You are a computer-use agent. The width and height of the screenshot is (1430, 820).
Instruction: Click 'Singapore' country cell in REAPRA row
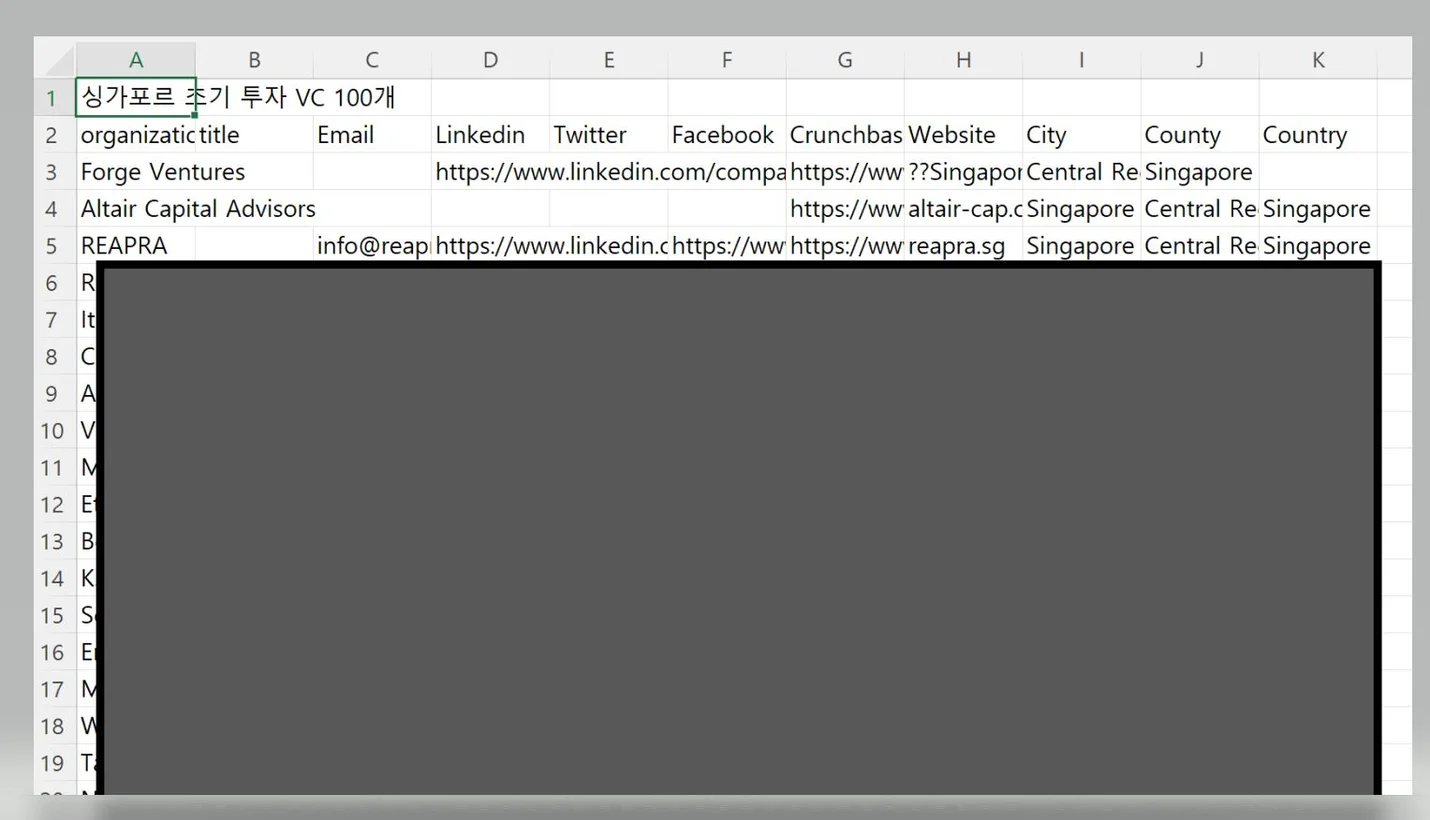(1318, 245)
